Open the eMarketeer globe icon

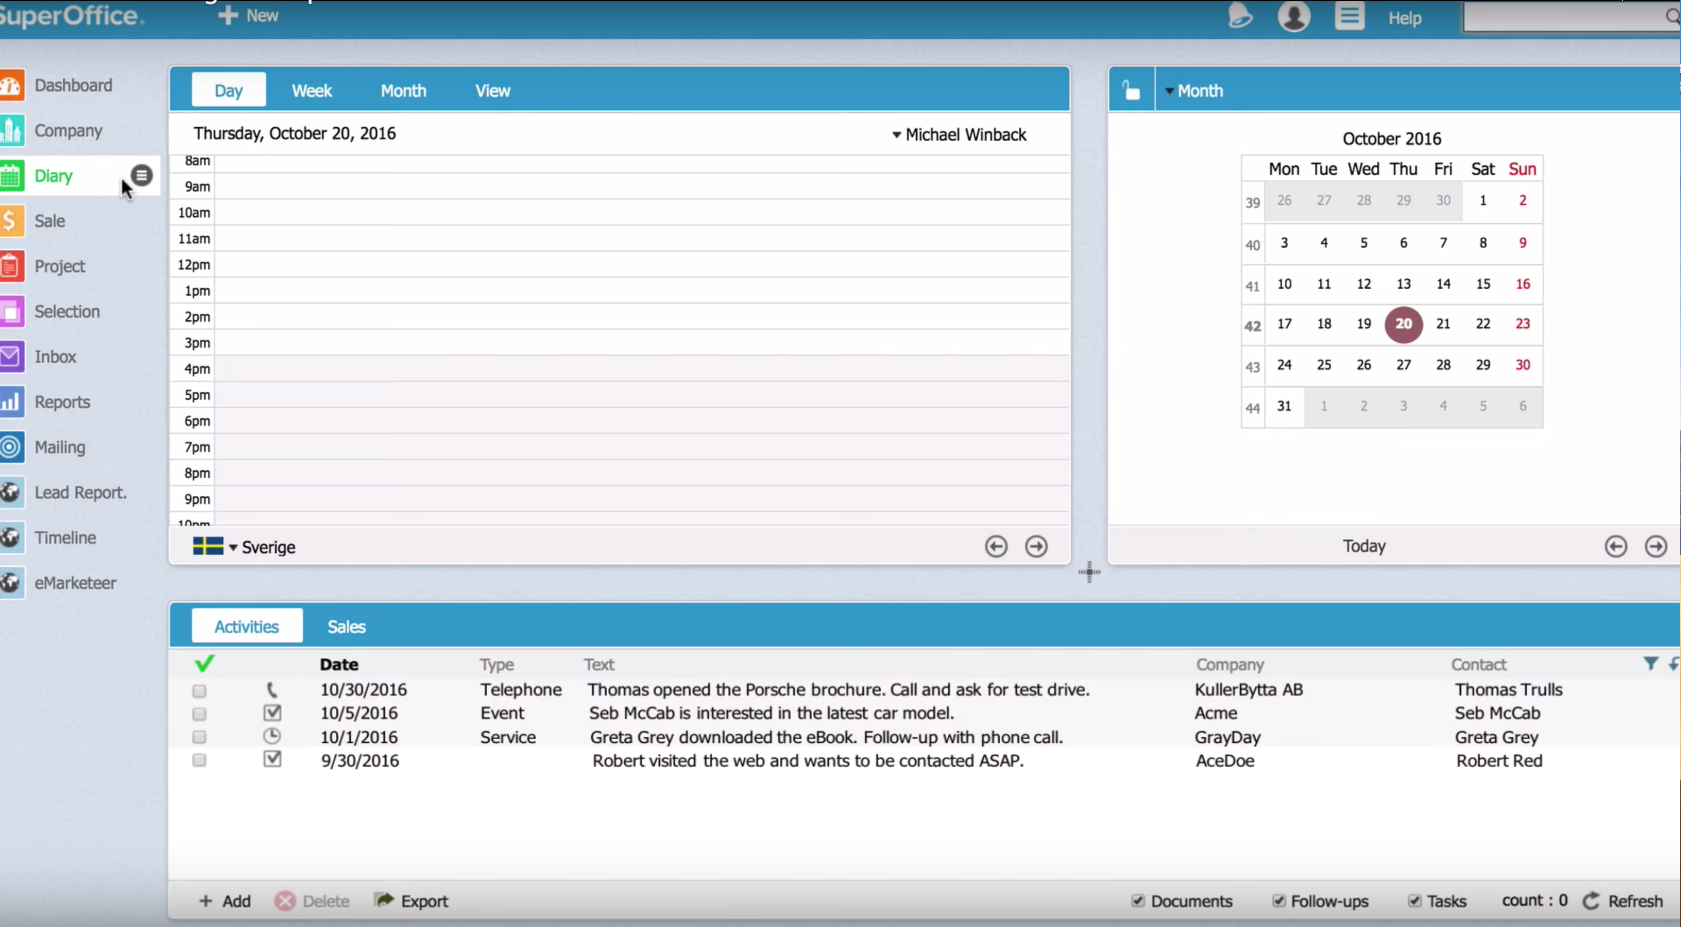click(11, 583)
